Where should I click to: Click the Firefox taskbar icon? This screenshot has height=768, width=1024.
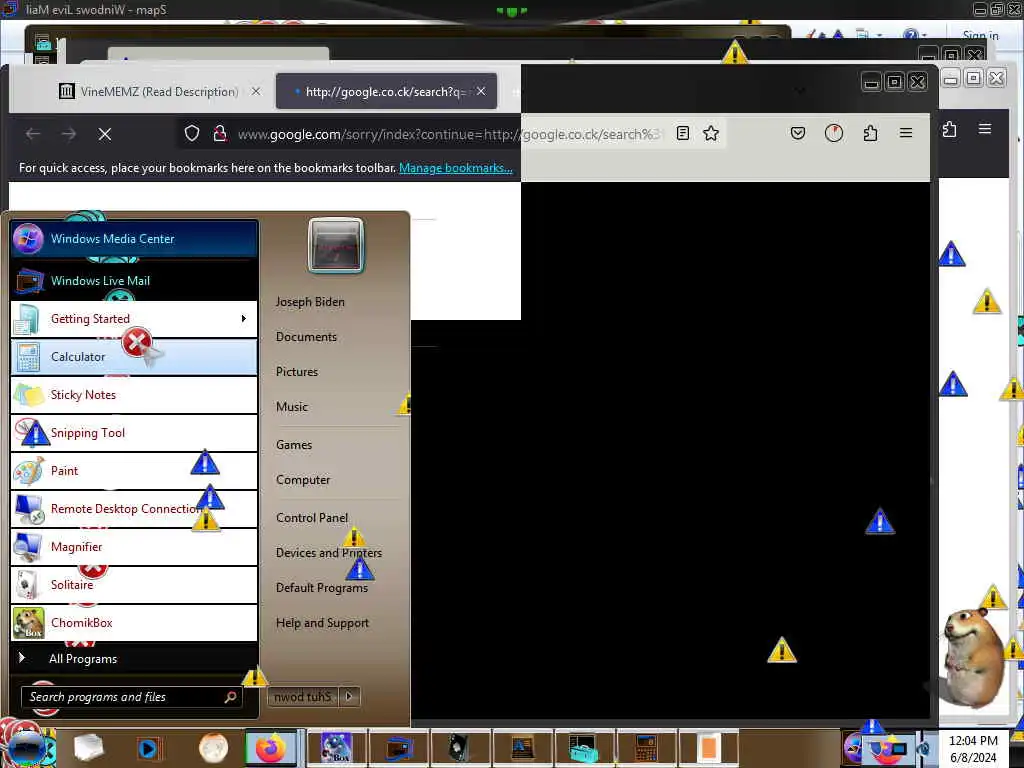point(270,748)
